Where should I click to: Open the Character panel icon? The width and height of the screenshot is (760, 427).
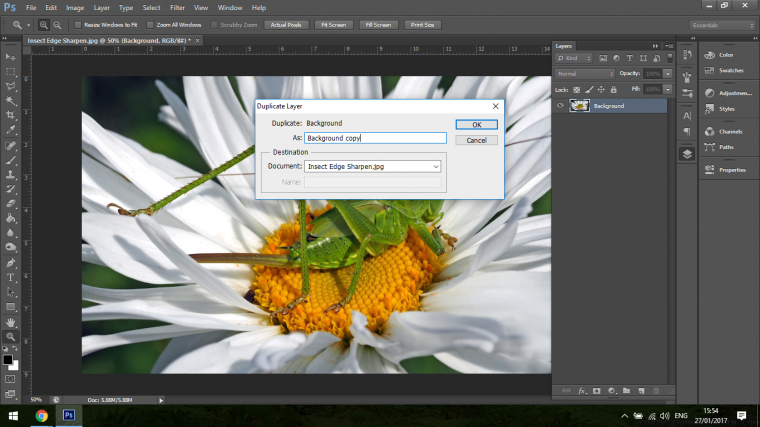687,115
